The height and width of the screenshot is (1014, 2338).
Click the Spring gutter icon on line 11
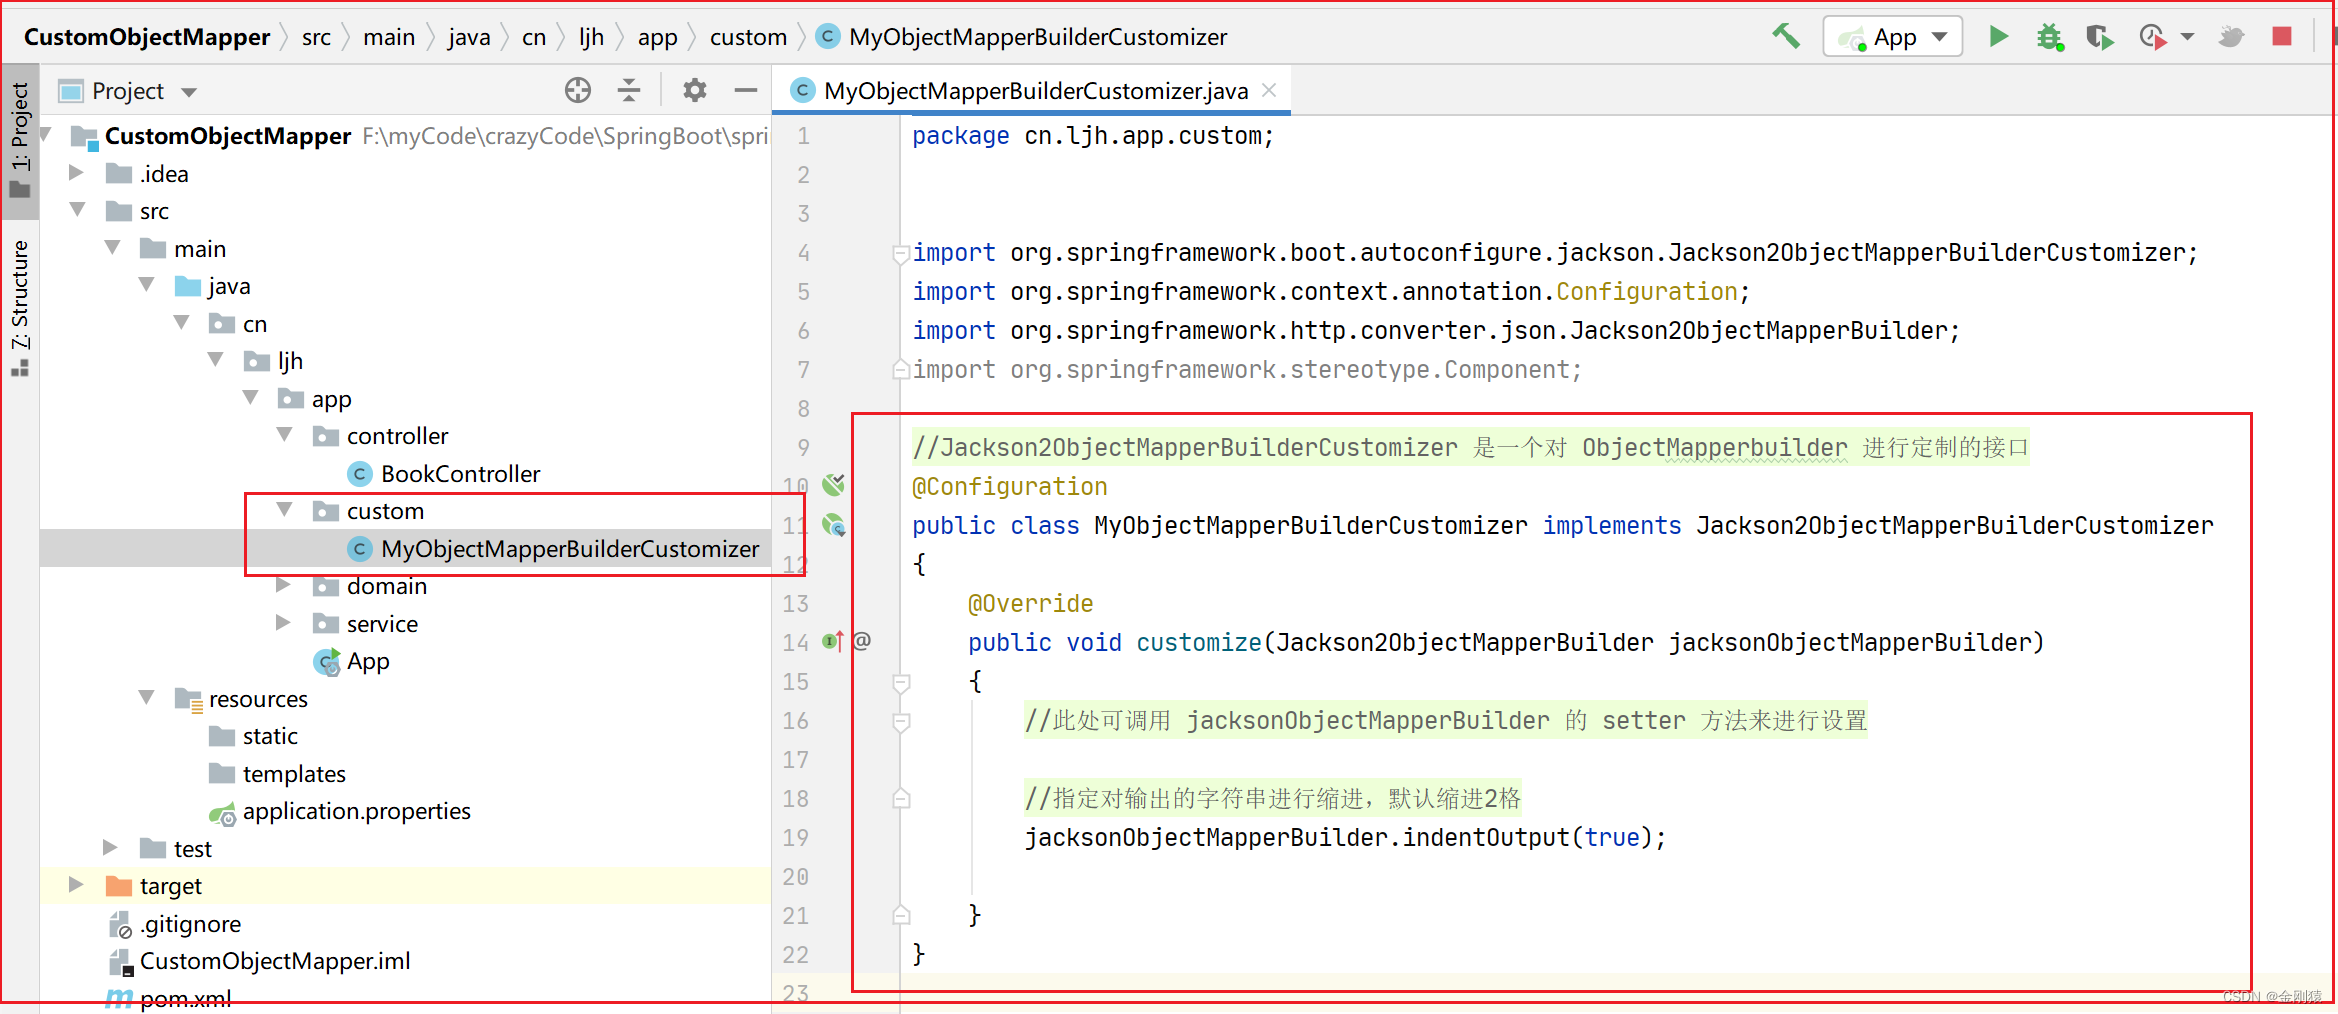pos(834,524)
